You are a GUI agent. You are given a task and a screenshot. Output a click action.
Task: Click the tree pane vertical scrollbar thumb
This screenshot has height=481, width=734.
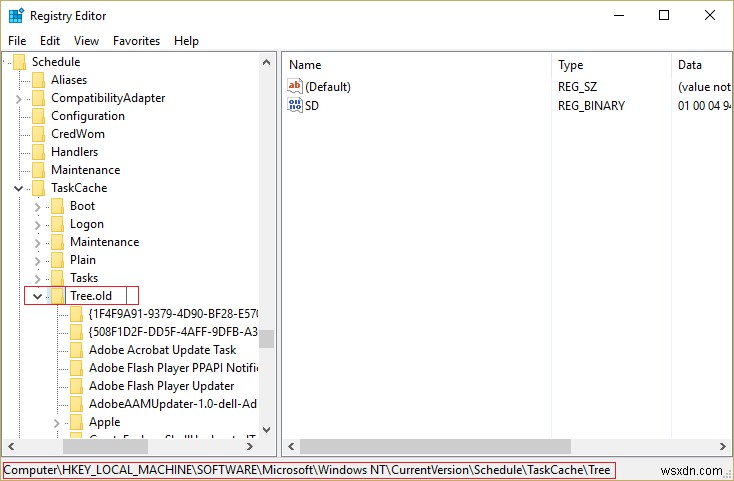point(266,339)
